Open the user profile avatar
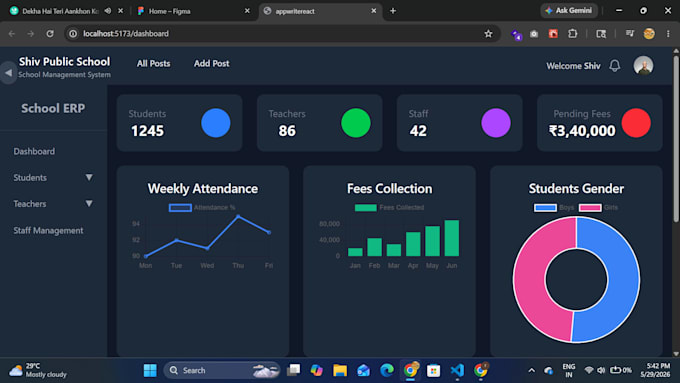The width and height of the screenshot is (680, 383). [x=643, y=66]
